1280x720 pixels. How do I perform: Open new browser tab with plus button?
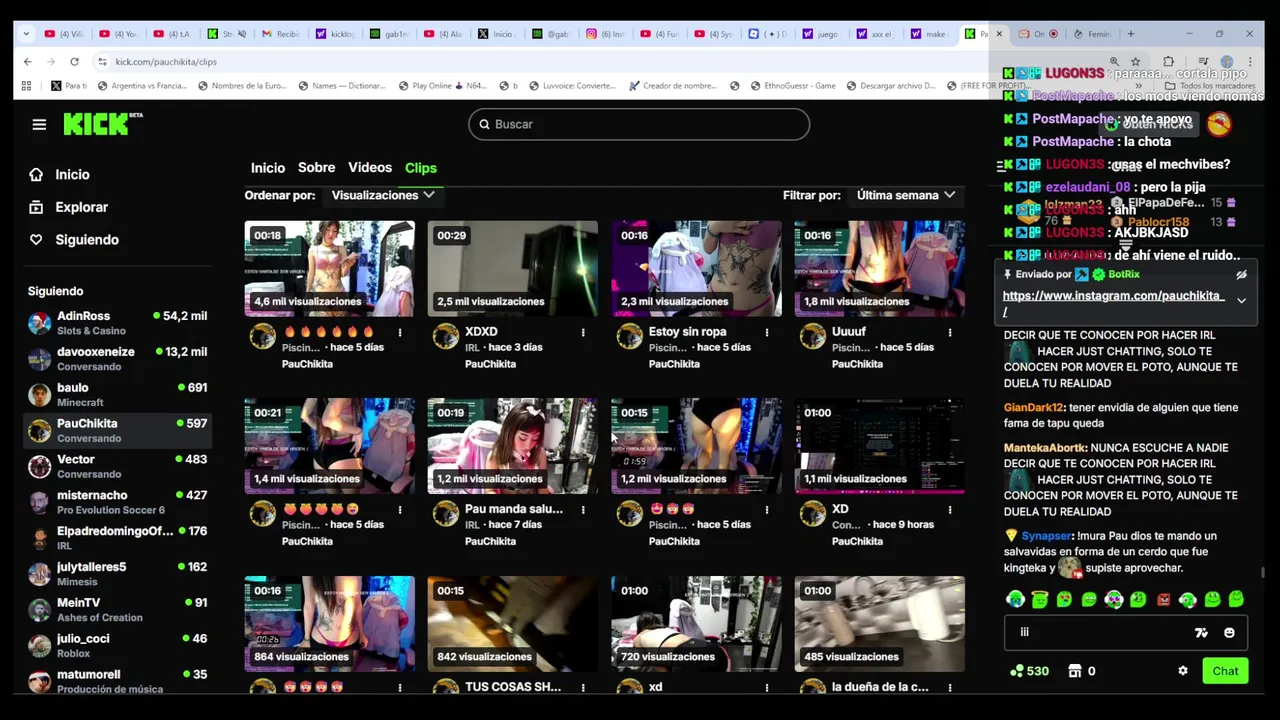(1131, 34)
